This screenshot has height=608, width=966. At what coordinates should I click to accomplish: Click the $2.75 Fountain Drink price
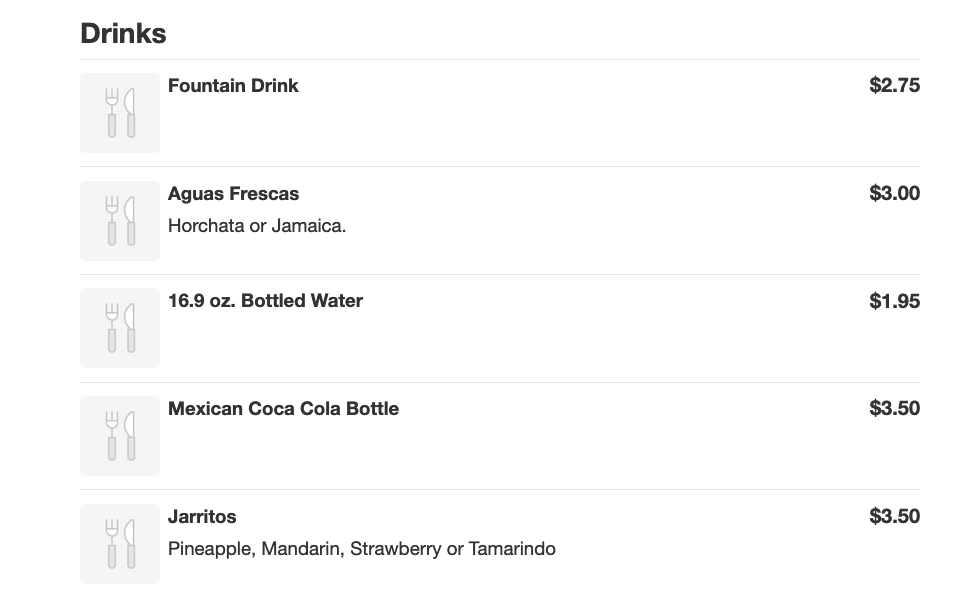click(x=894, y=86)
